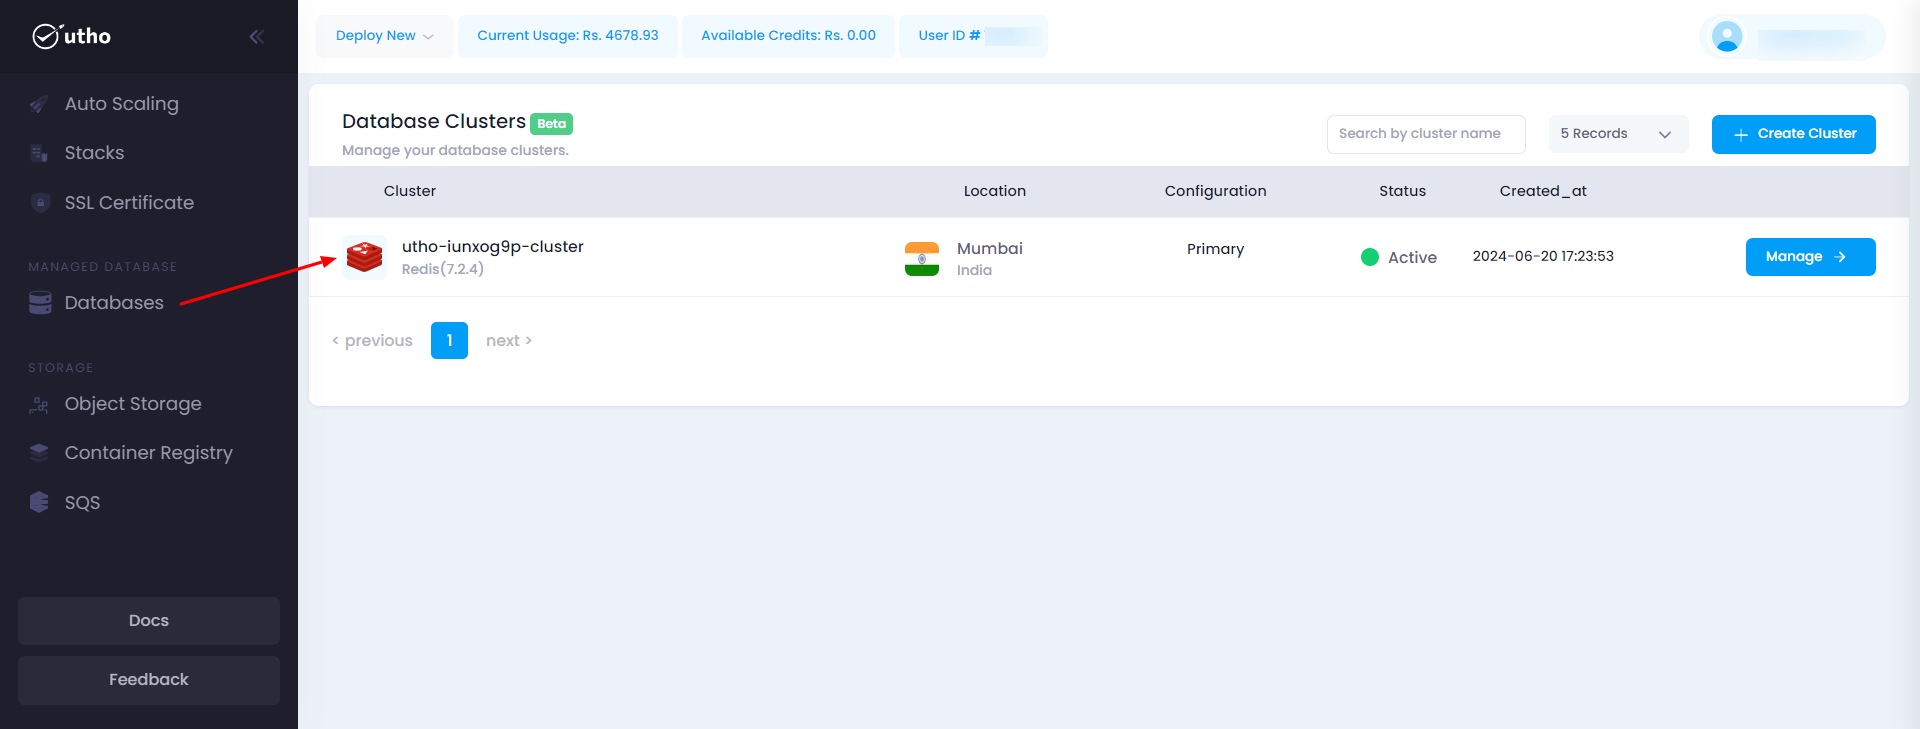Click the SSL Certificate shield icon
The height and width of the screenshot is (729, 1920).
(x=40, y=203)
